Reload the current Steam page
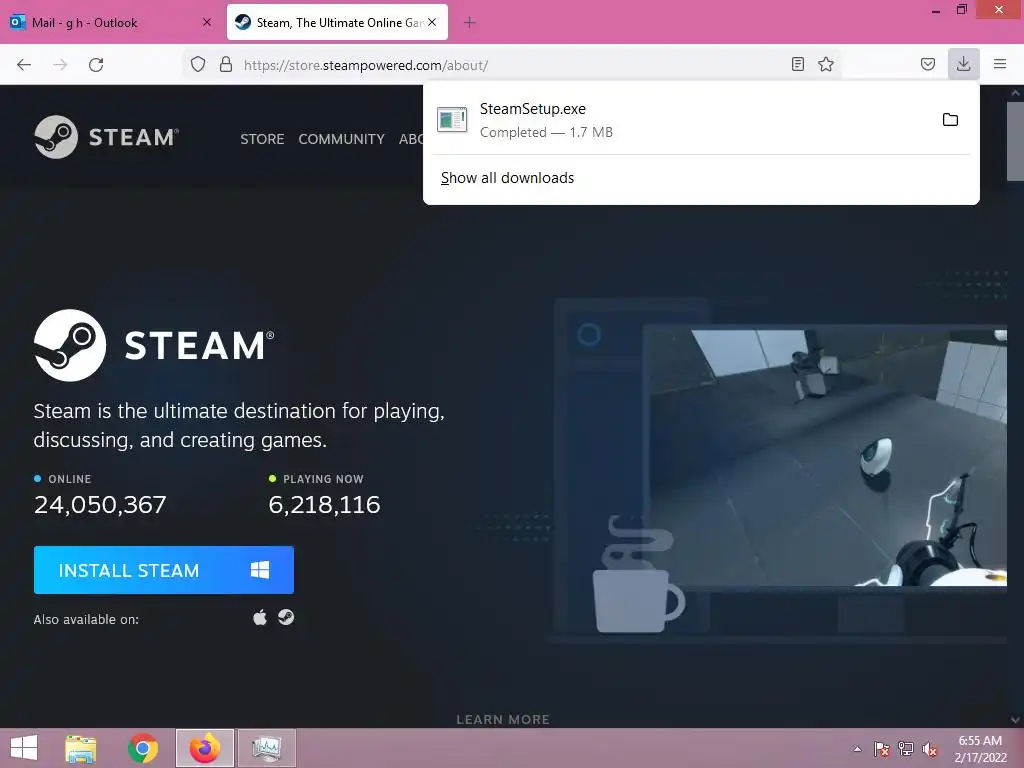The image size is (1024, 768). click(x=96, y=65)
